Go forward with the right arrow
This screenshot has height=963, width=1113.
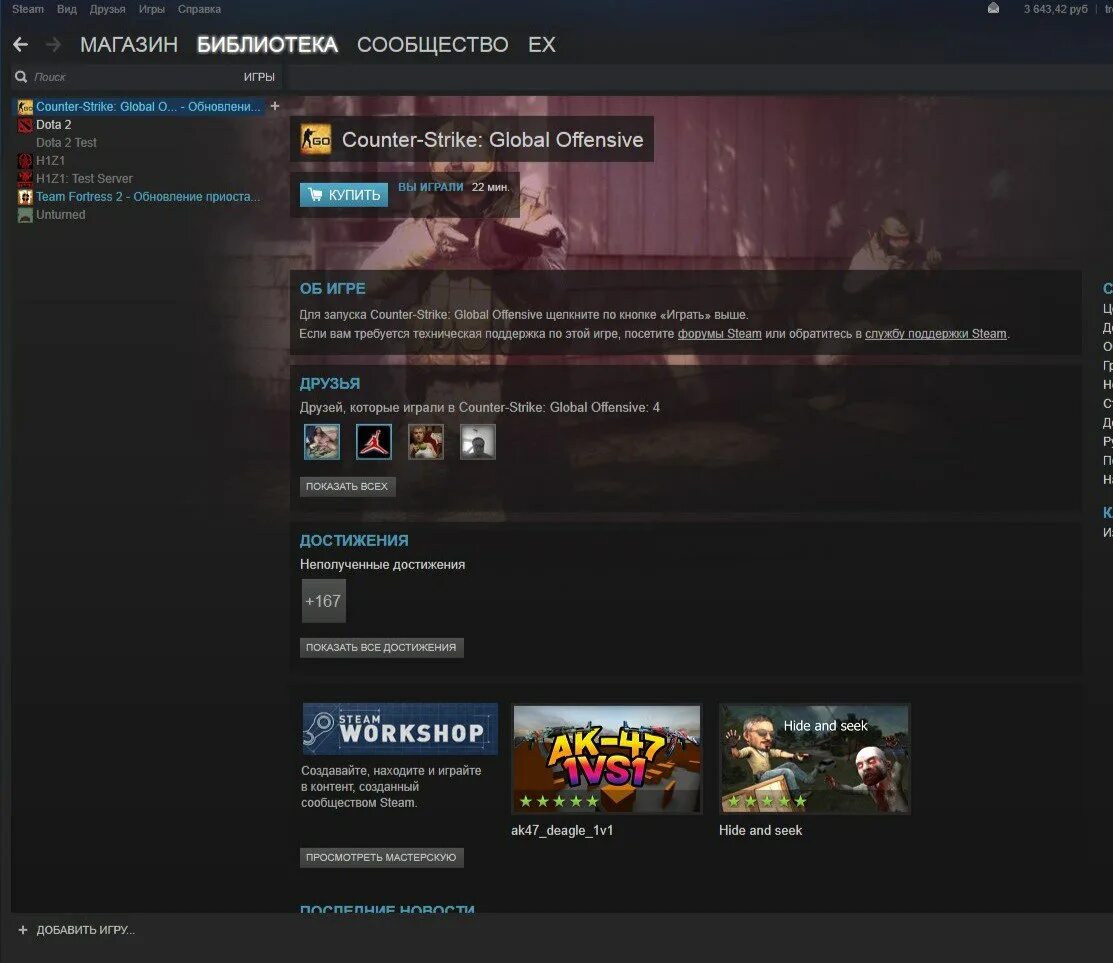(x=53, y=45)
